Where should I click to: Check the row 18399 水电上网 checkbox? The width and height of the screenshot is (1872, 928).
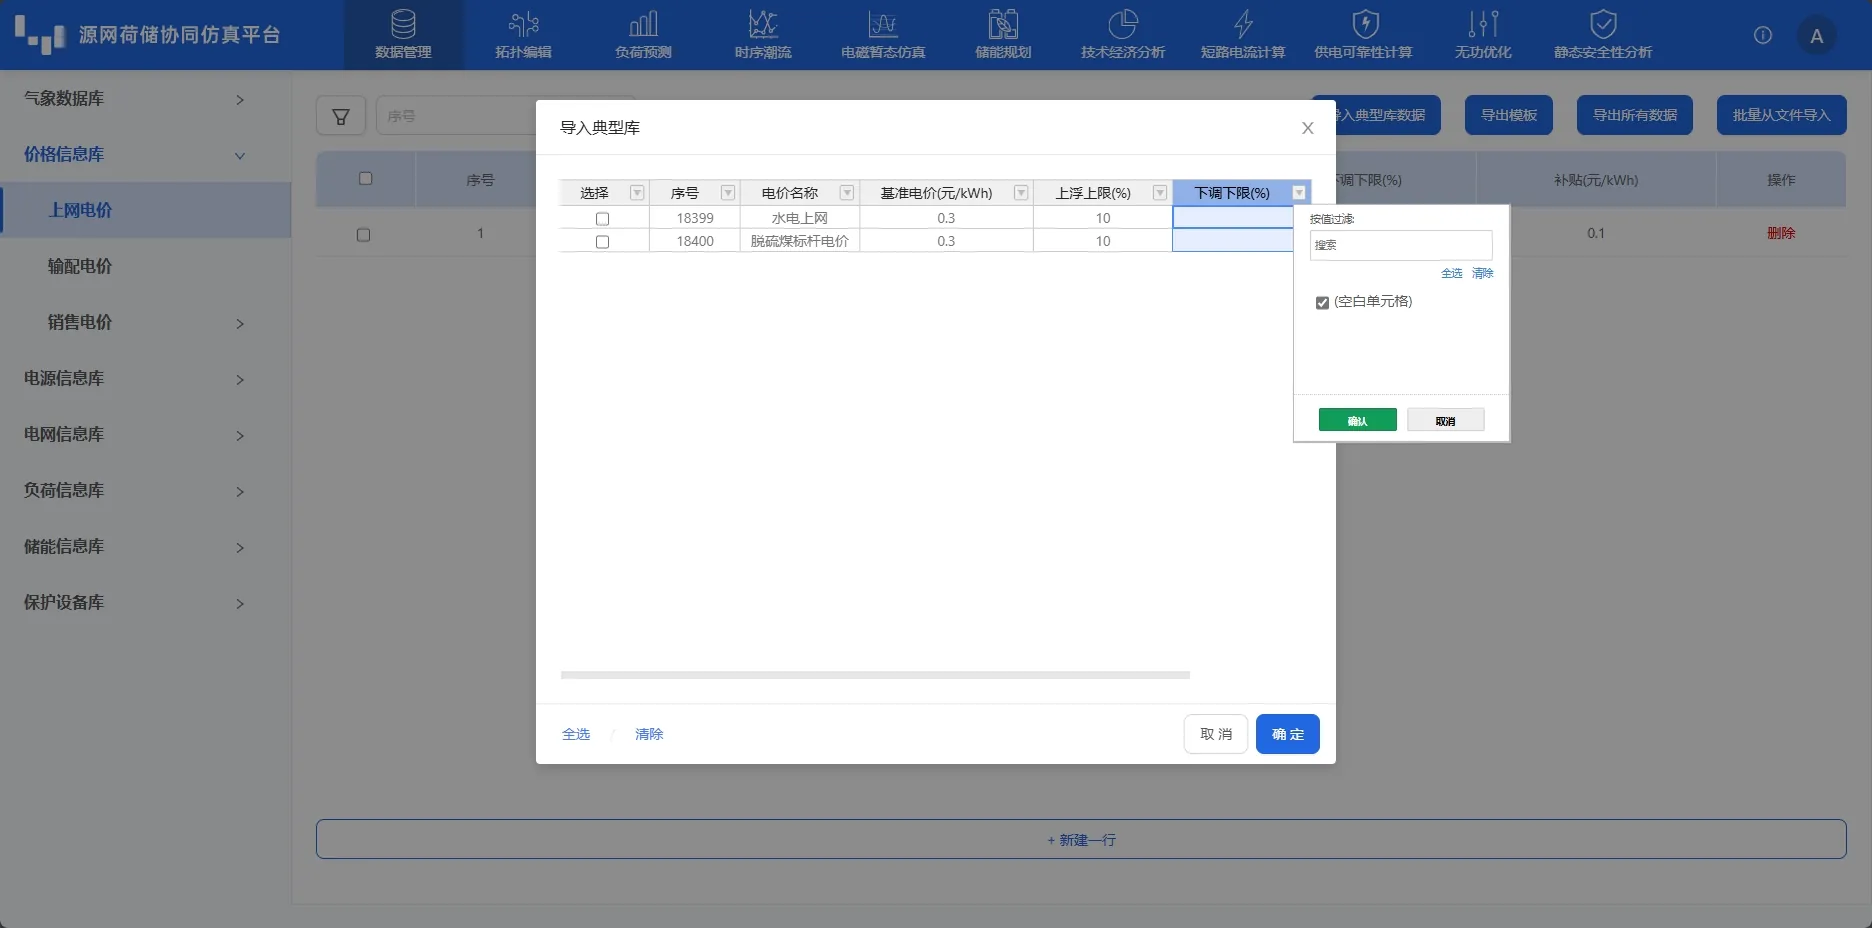tap(602, 218)
